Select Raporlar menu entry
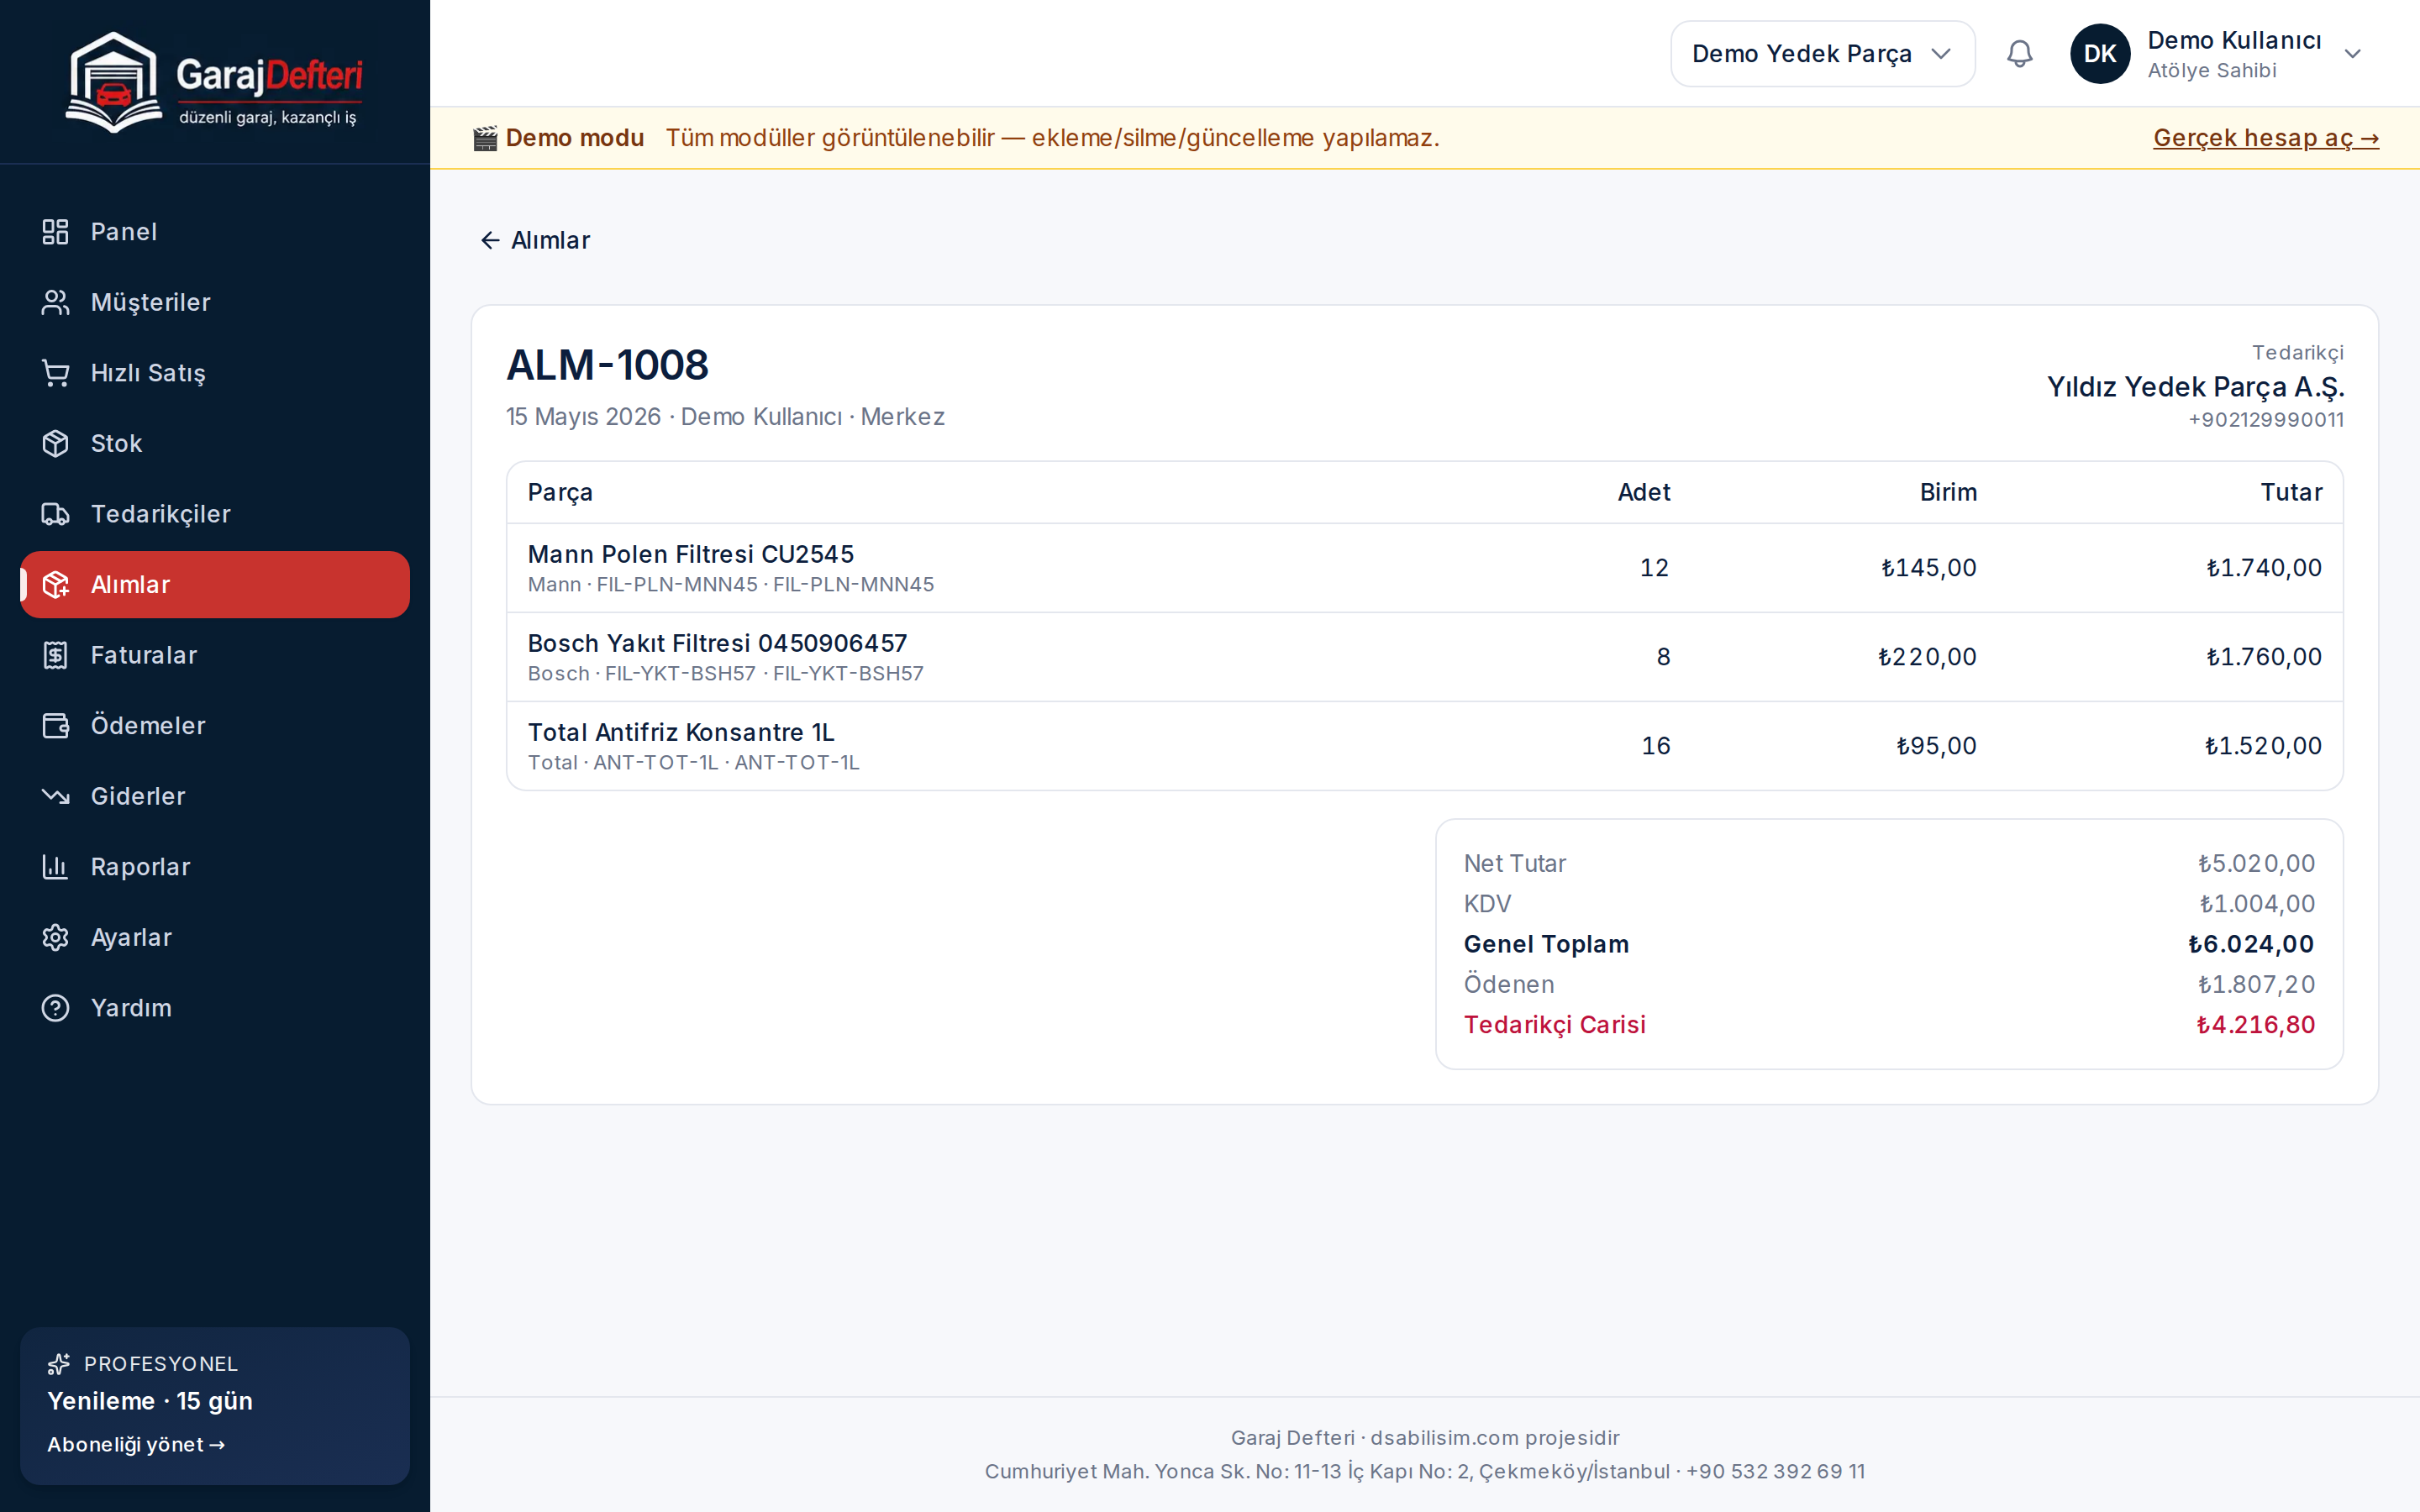The image size is (2420, 1512). [215, 867]
